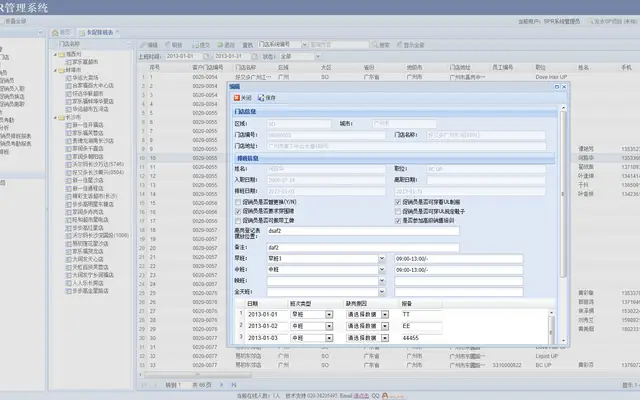Open the 早班 shift dropdown
This screenshot has height=400, width=640.
(x=382, y=258)
